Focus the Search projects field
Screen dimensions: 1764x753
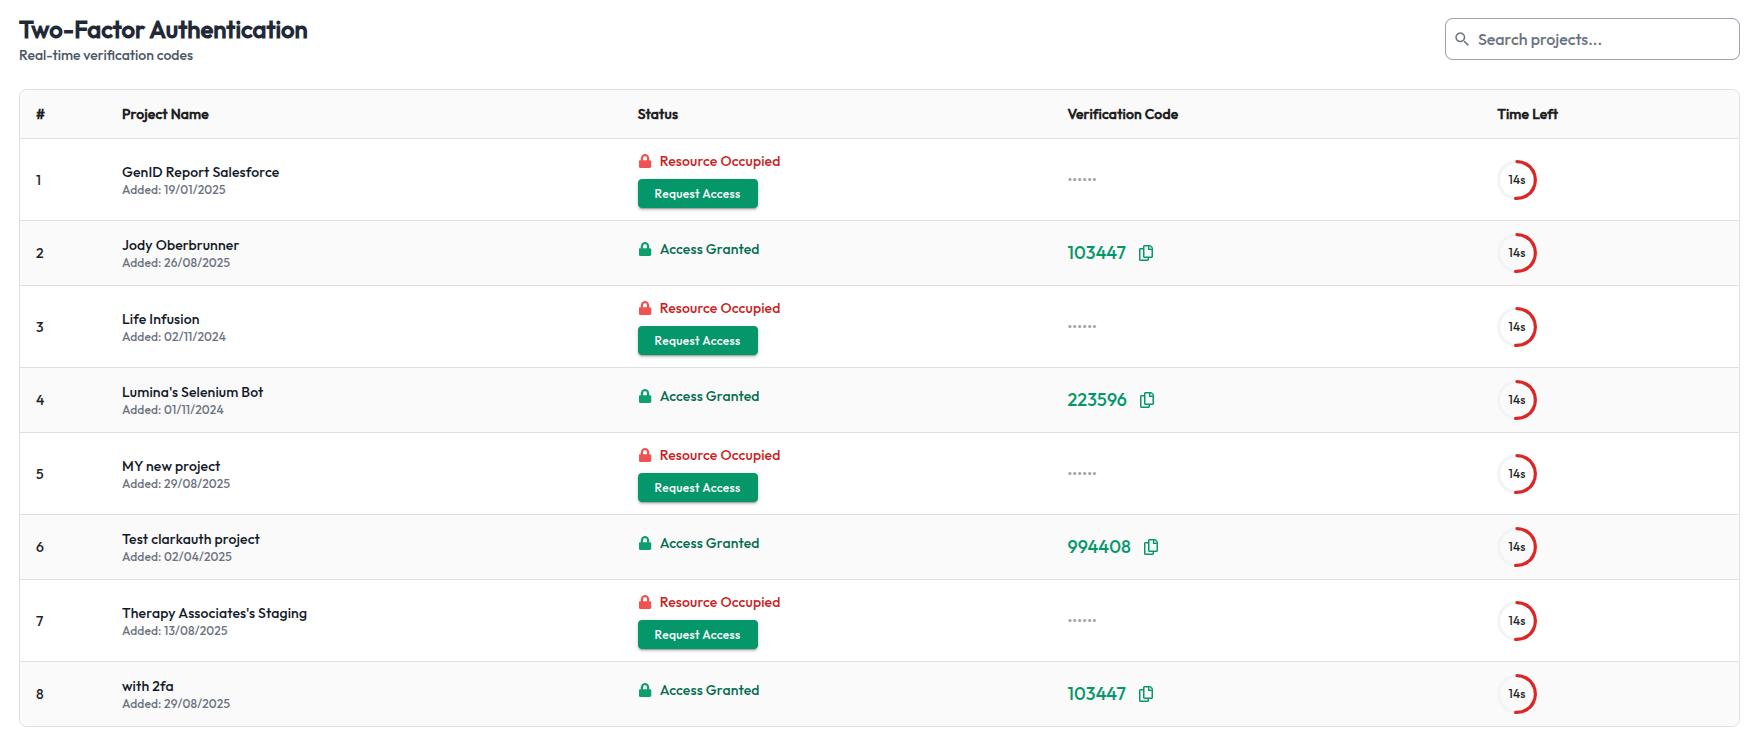point(1600,39)
